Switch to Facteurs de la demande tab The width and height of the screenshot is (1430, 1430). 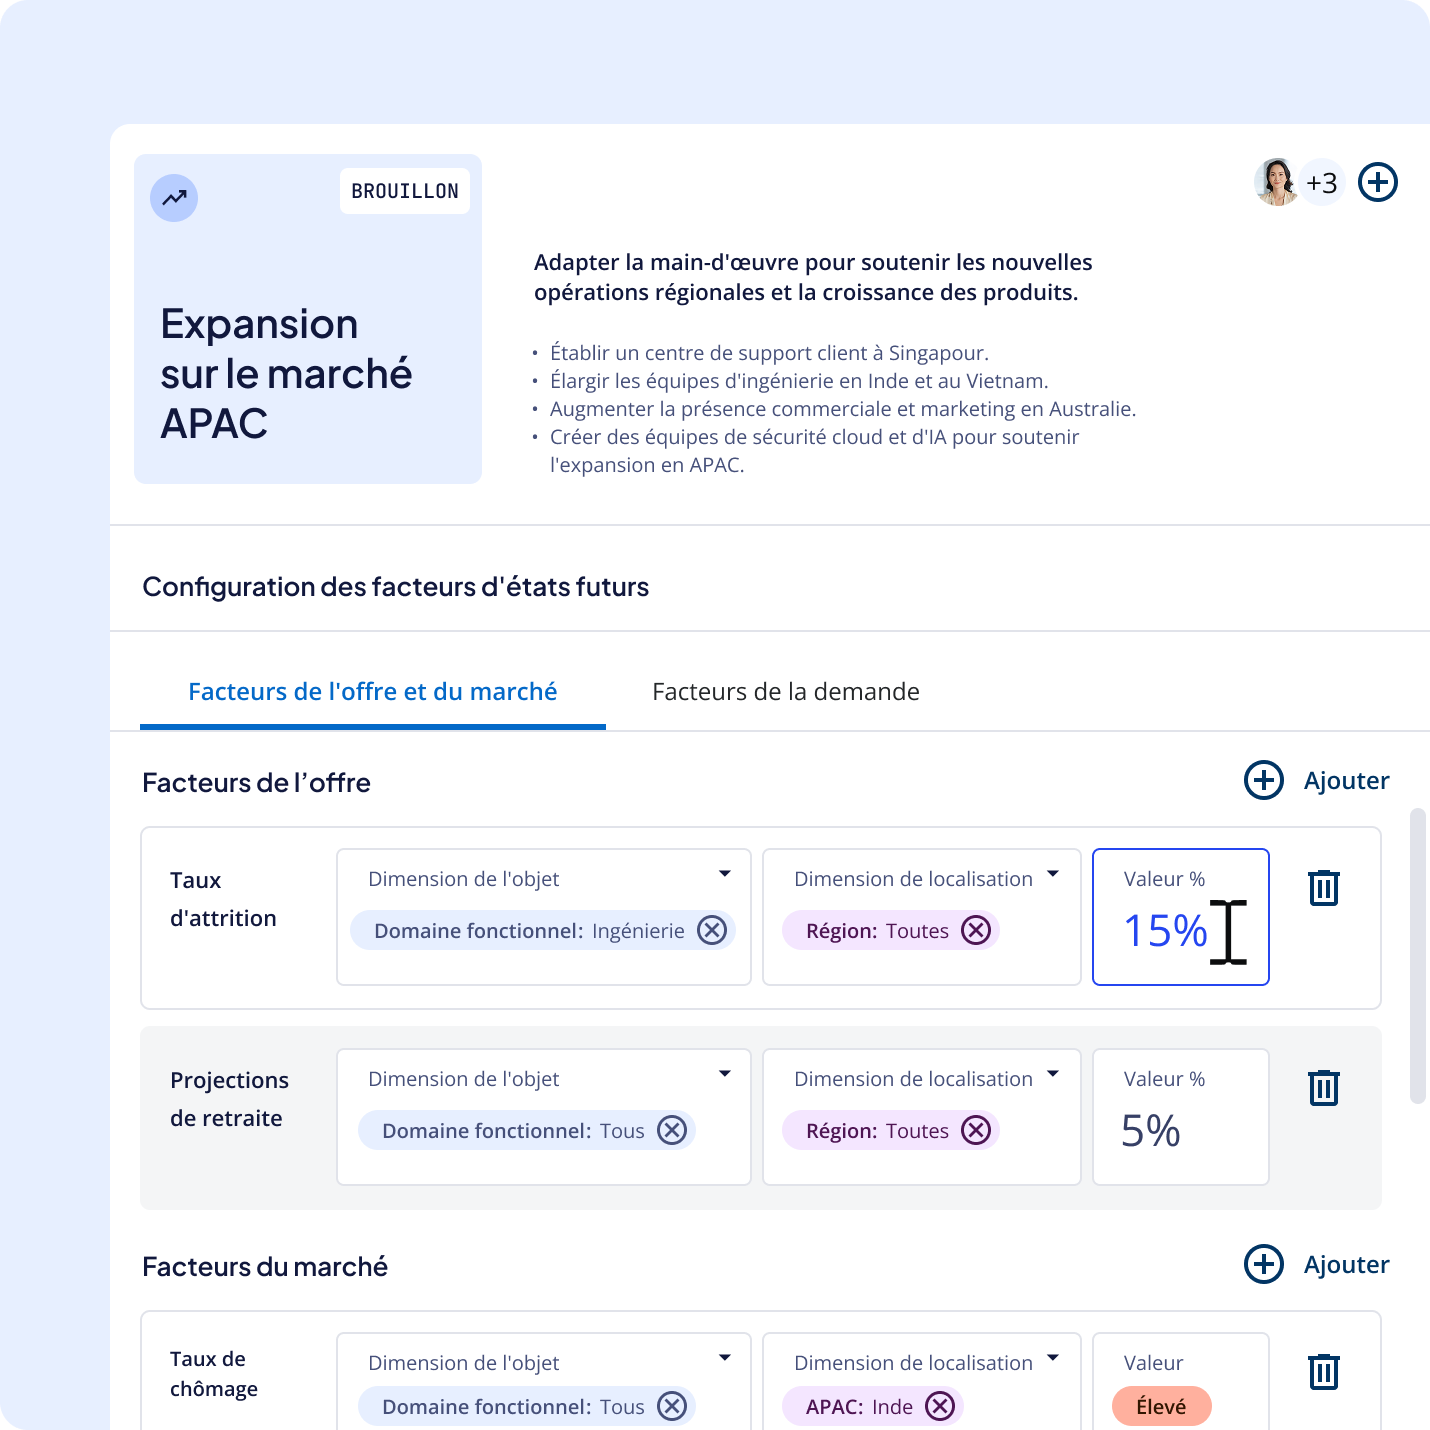[785, 692]
